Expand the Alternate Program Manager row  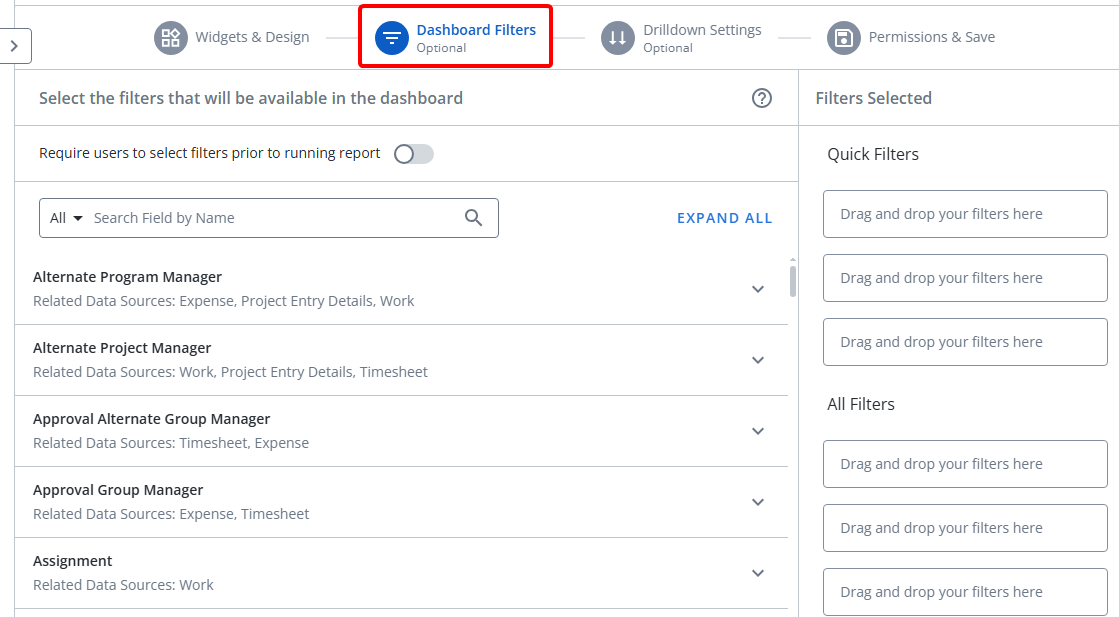point(758,289)
